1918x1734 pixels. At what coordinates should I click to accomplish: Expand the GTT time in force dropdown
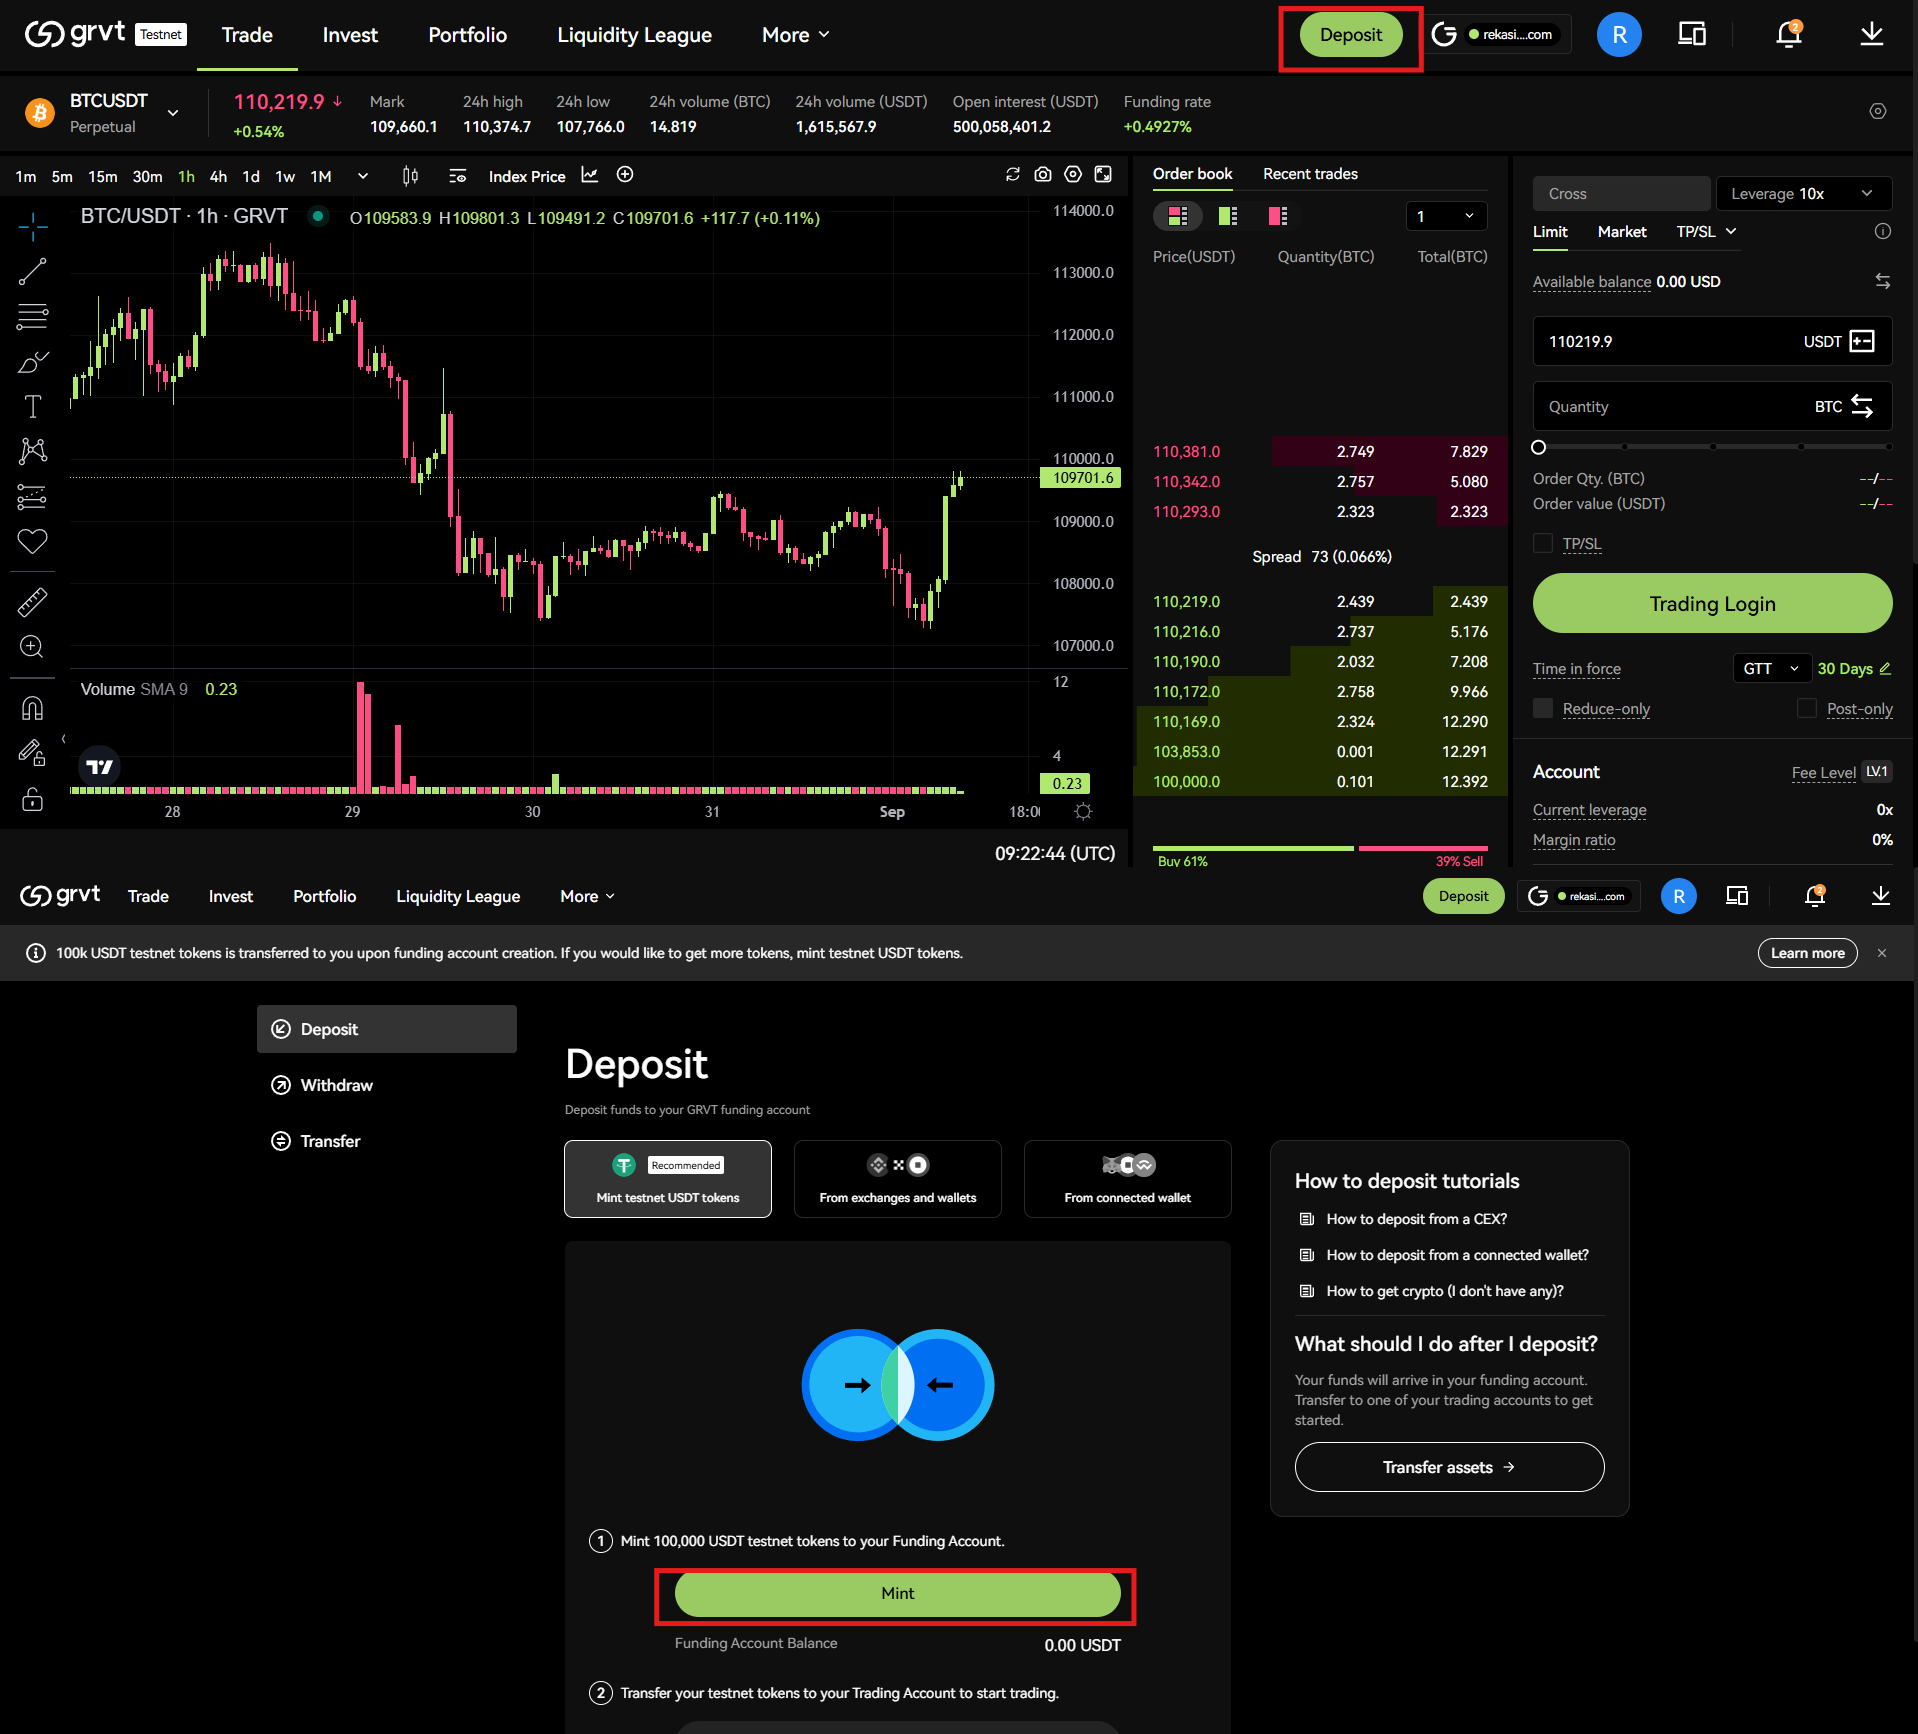point(1770,669)
